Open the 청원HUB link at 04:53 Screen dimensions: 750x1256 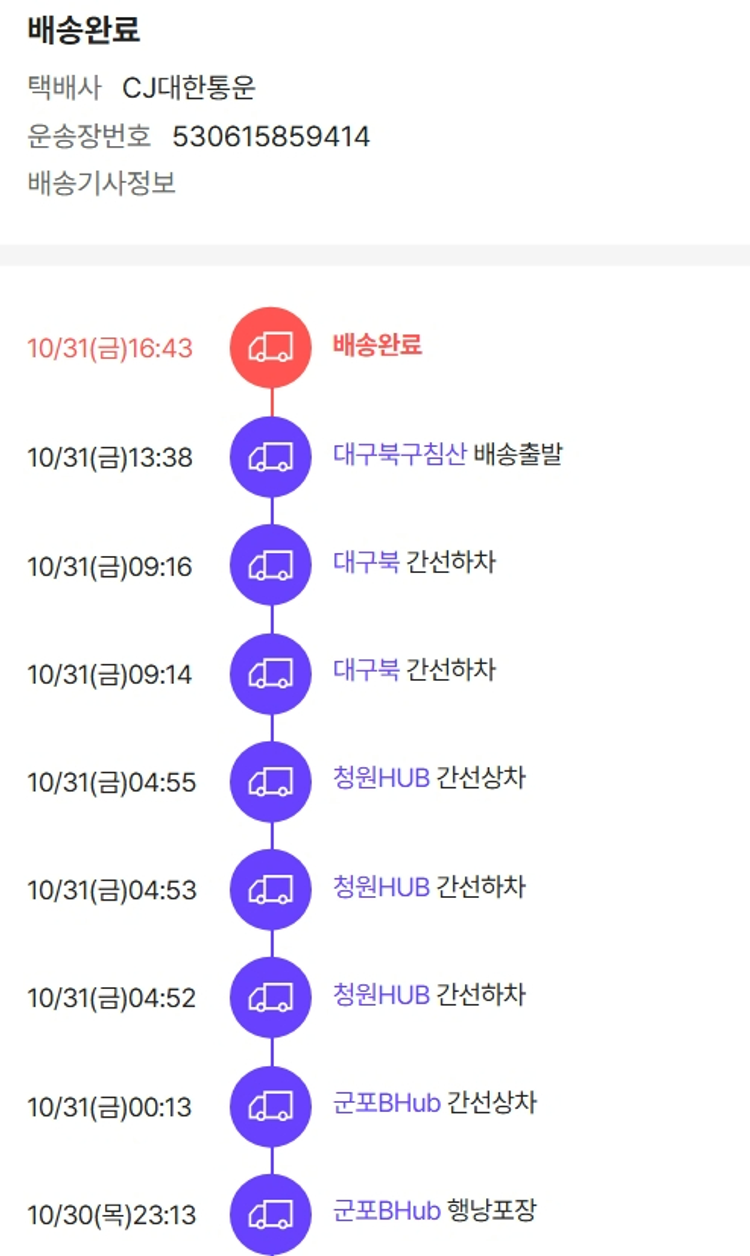381,887
